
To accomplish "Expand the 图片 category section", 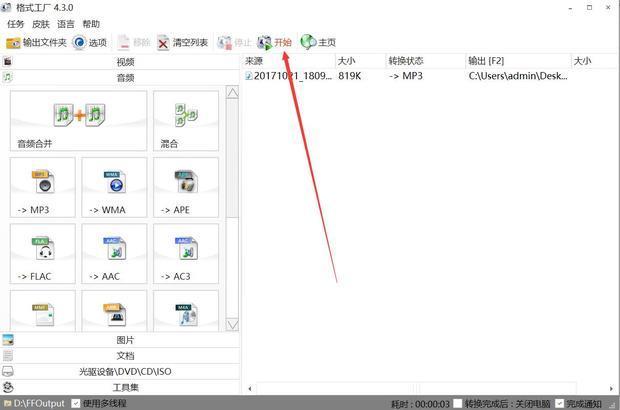I will pyautogui.click(x=125, y=340).
